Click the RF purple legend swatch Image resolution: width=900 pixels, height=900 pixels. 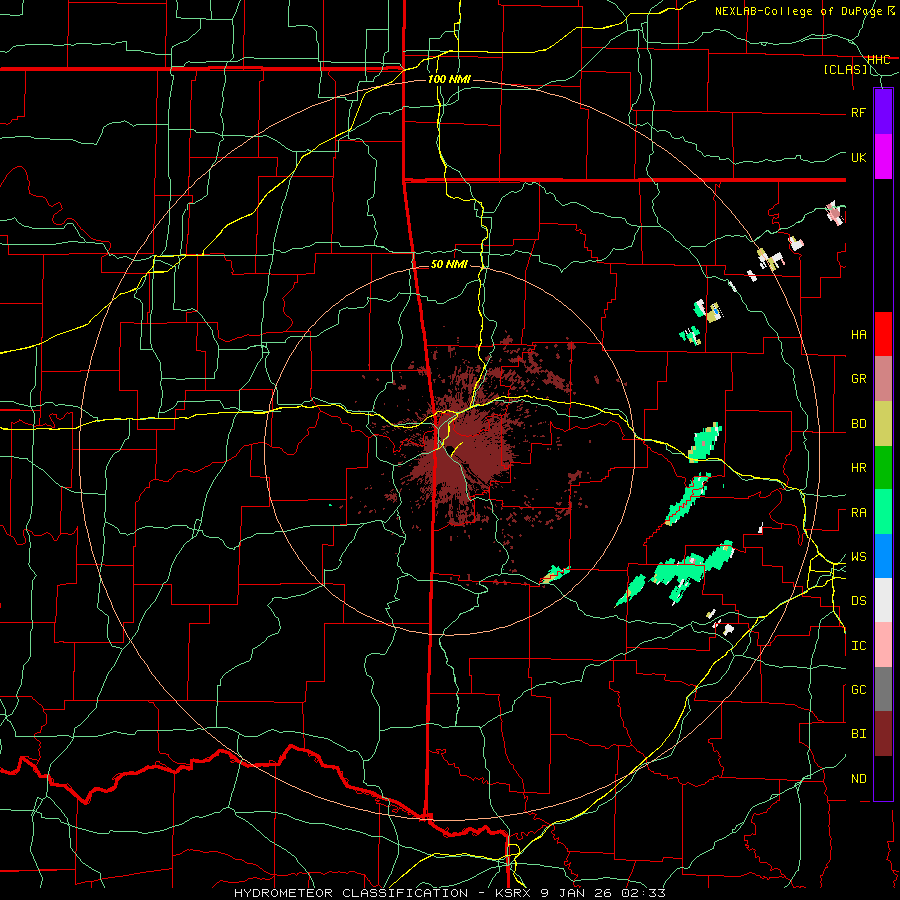(x=883, y=112)
